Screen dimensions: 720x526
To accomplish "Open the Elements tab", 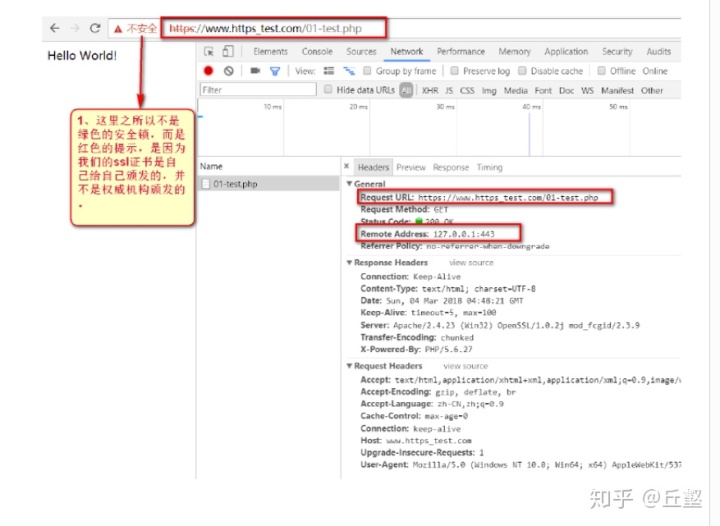I will point(270,51).
